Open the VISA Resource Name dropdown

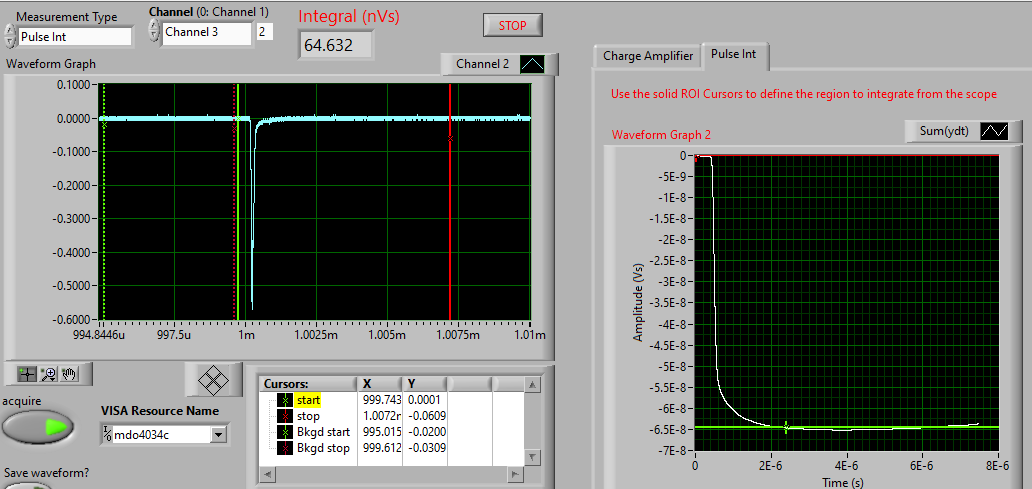(219, 435)
